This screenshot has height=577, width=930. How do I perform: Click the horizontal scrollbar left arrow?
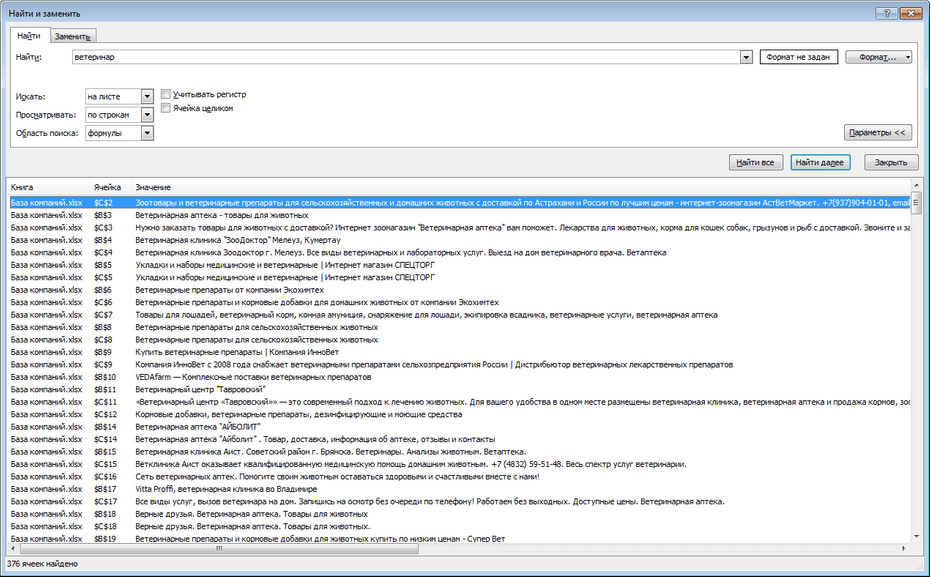click(14, 549)
